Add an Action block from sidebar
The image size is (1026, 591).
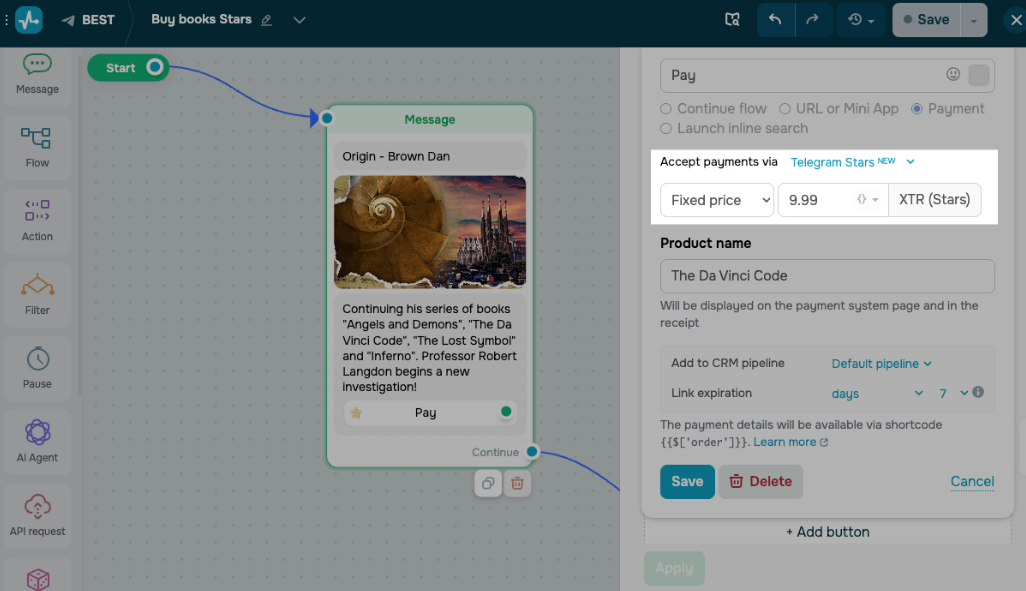37,221
